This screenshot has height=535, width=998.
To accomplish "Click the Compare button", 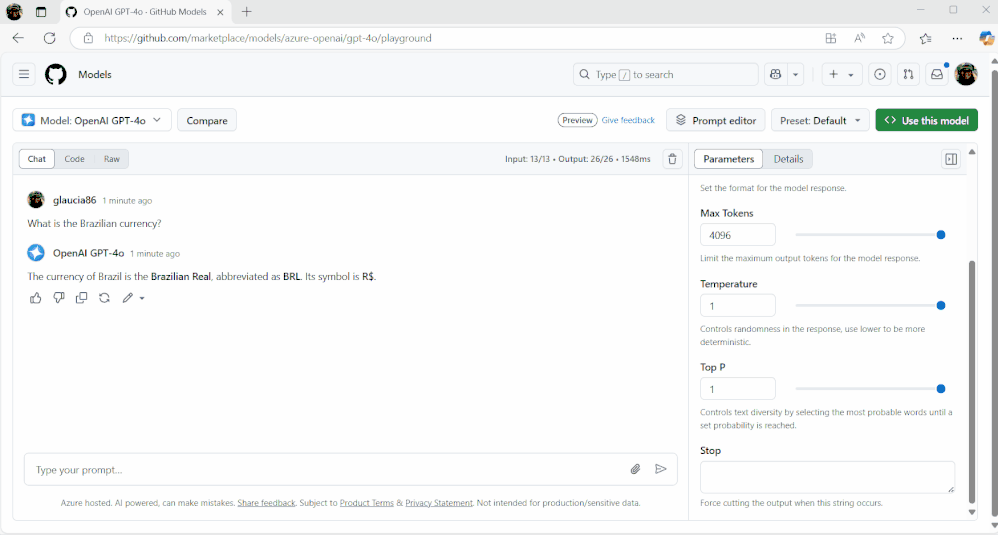I will pos(207,120).
